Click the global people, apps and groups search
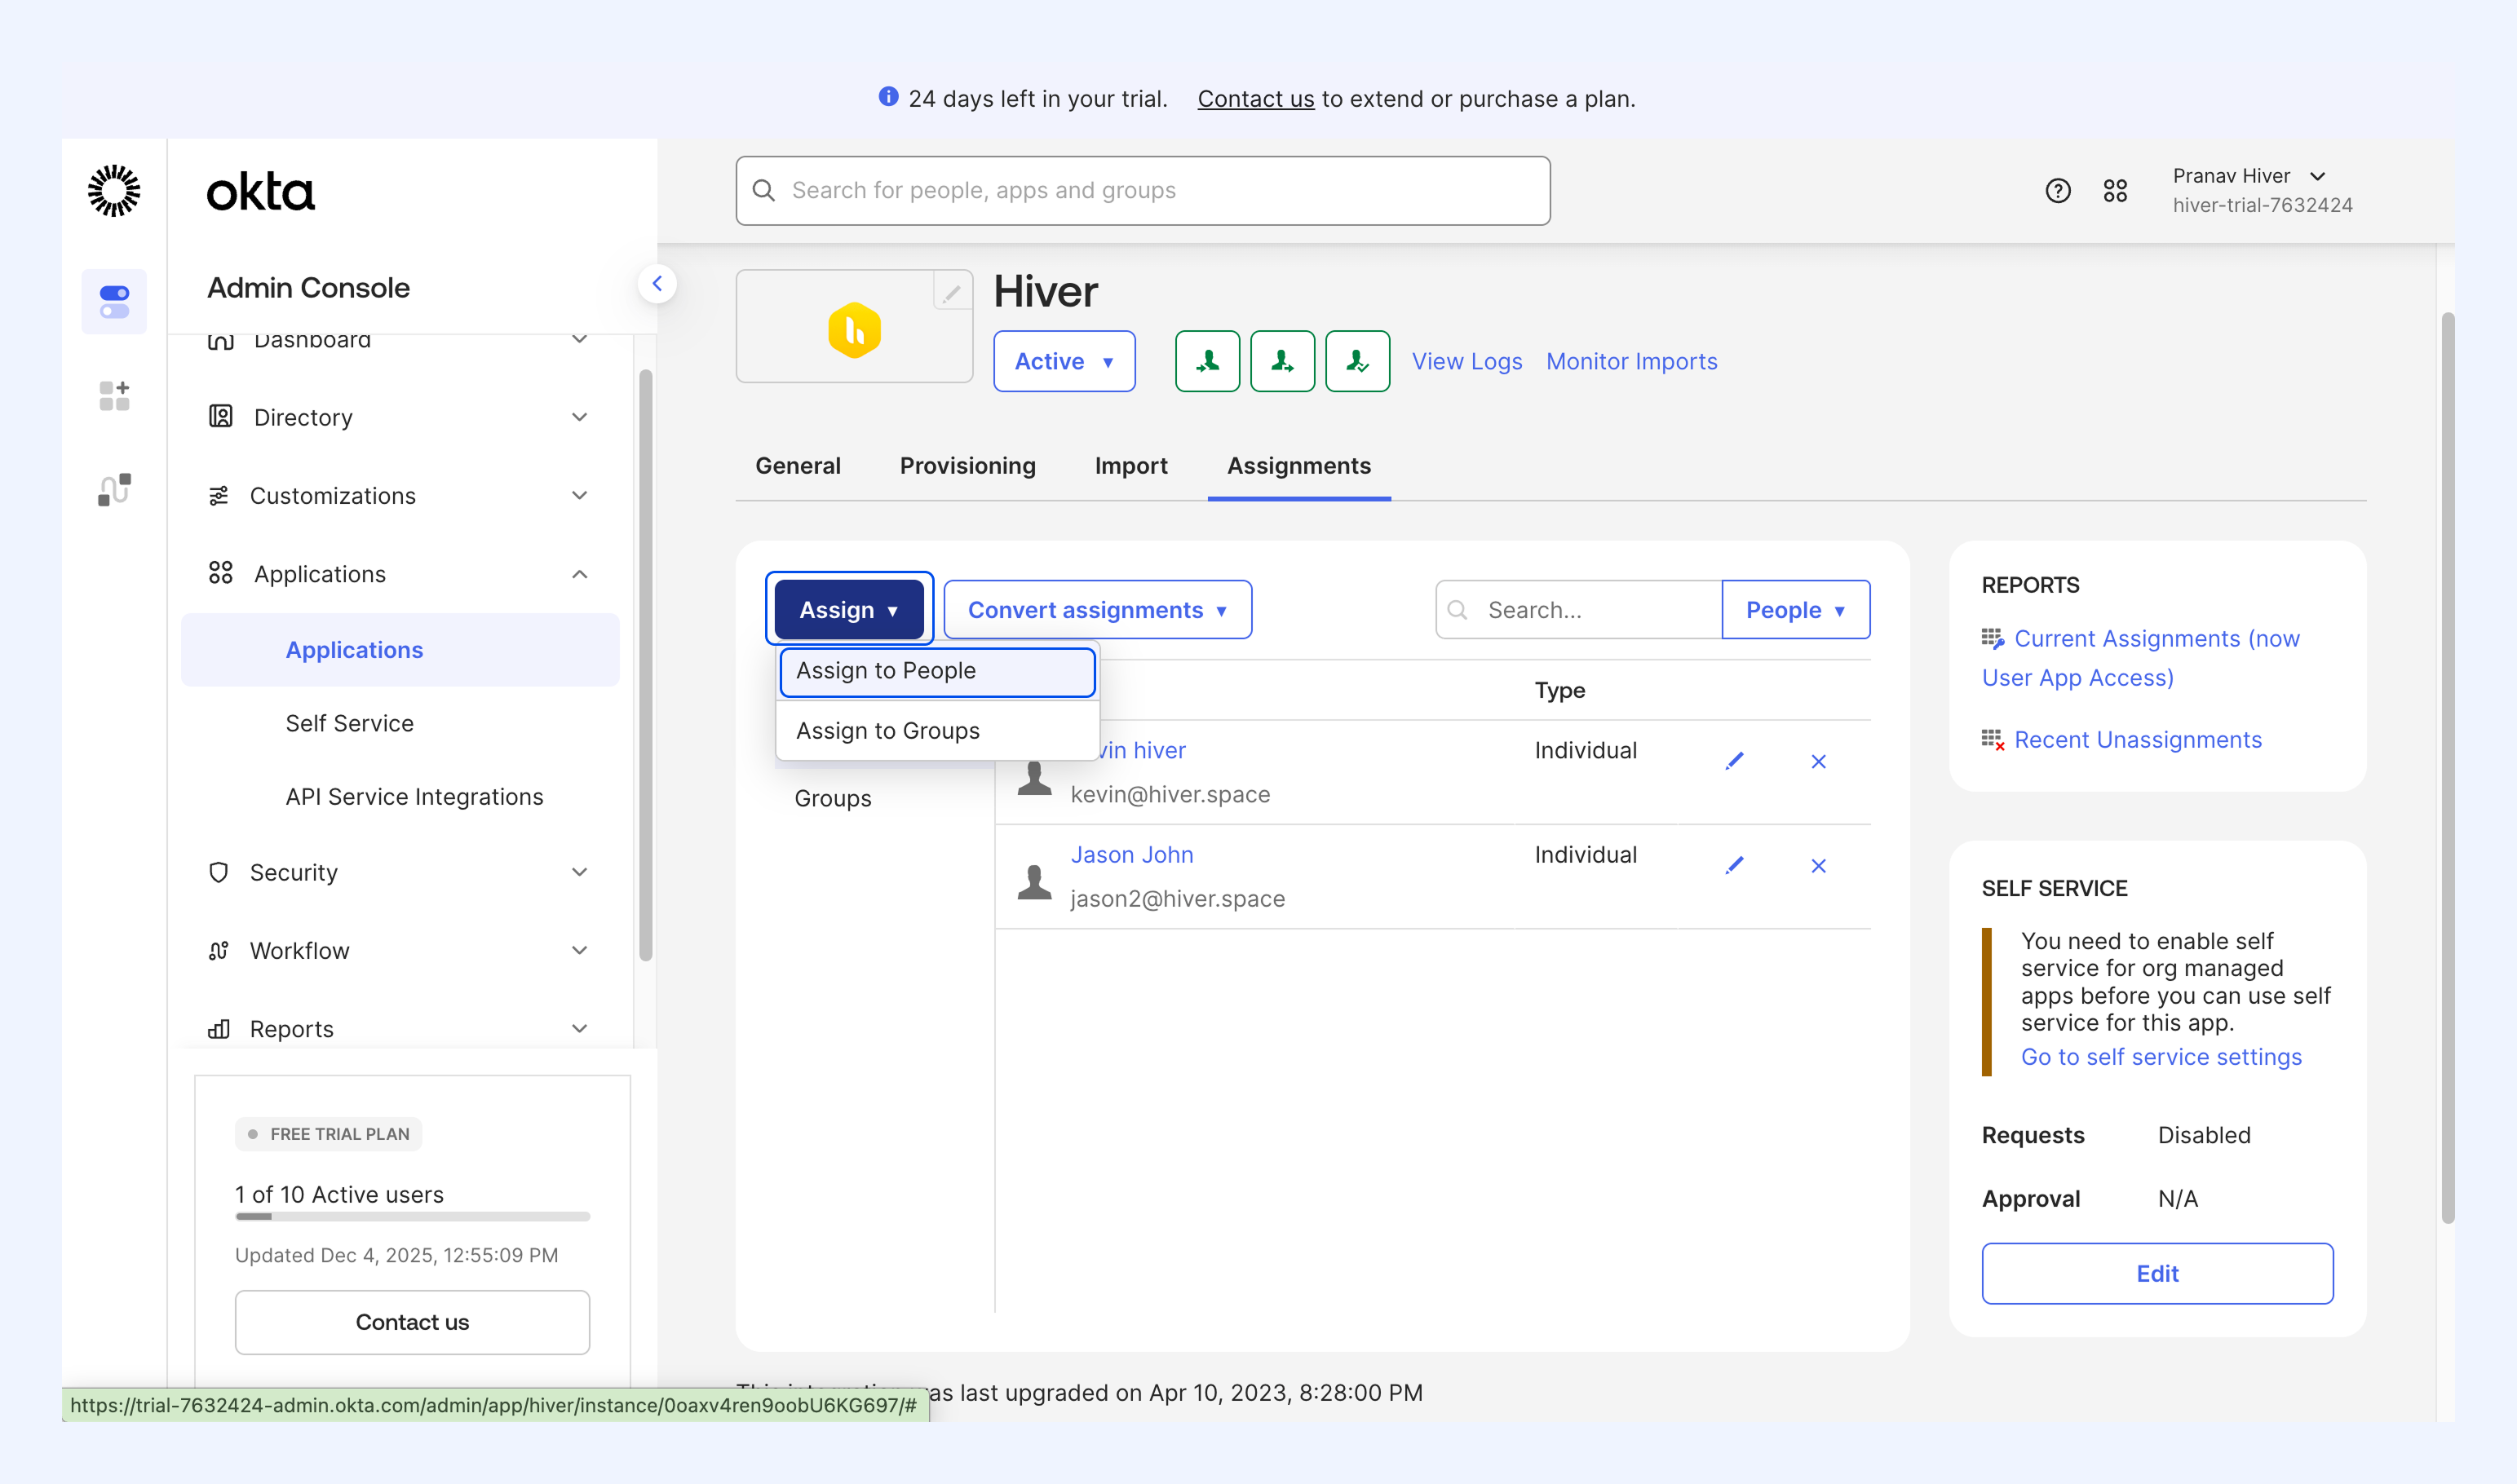The image size is (2517, 1484). (x=1143, y=190)
